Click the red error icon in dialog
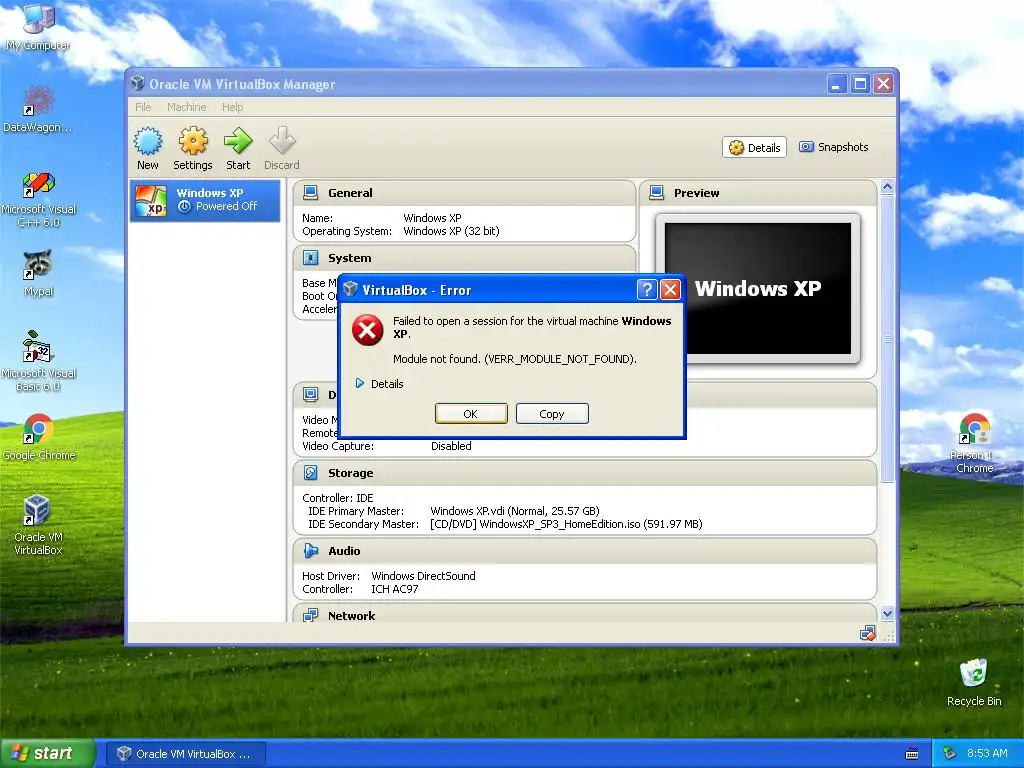Viewport: 1024px width, 768px height. [368, 330]
